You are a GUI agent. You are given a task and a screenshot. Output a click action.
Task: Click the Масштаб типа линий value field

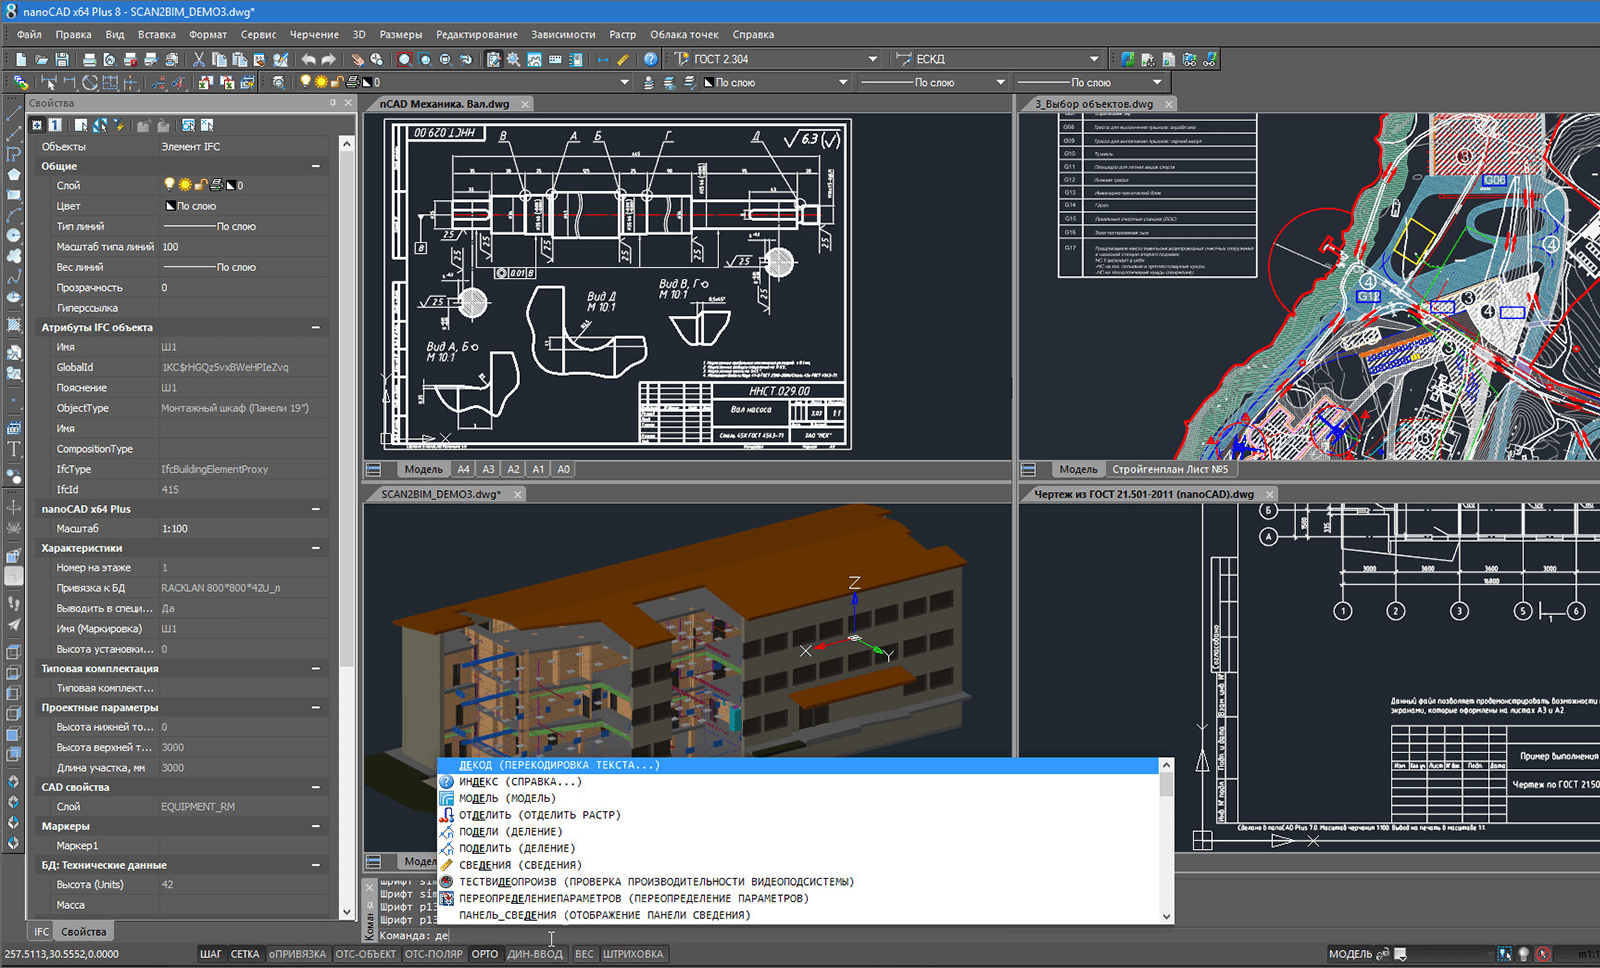(240, 247)
